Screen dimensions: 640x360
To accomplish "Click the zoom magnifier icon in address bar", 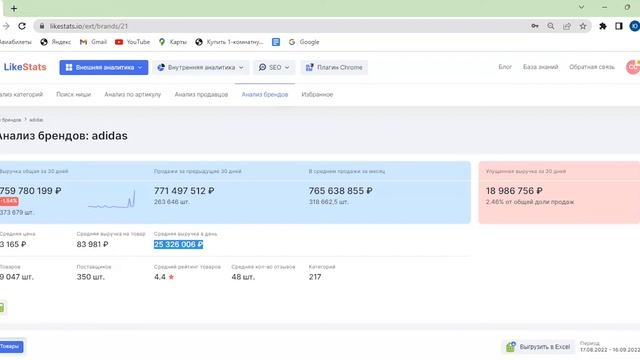I will click(x=551, y=26).
